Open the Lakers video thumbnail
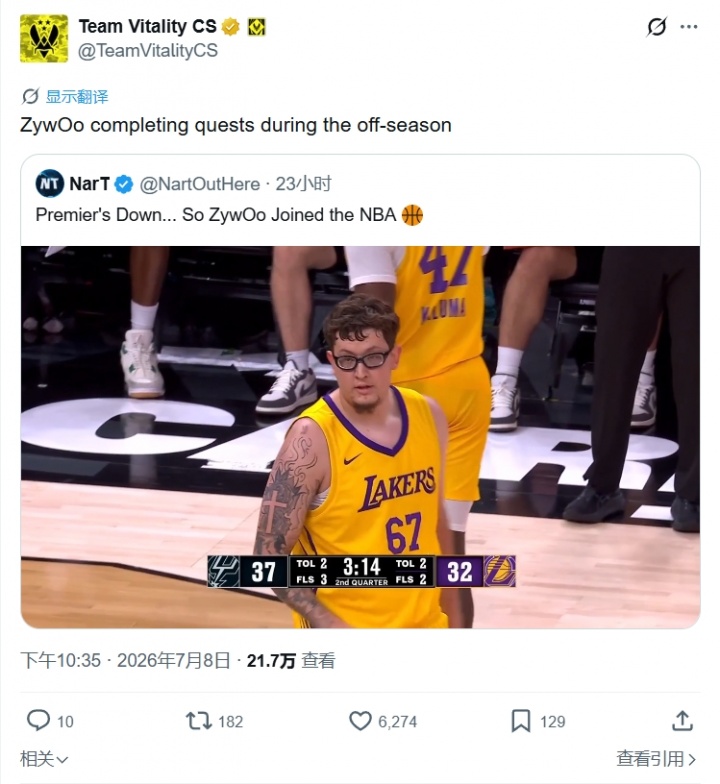Image resolution: width=720 pixels, height=784 pixels. tap(360, 436)
